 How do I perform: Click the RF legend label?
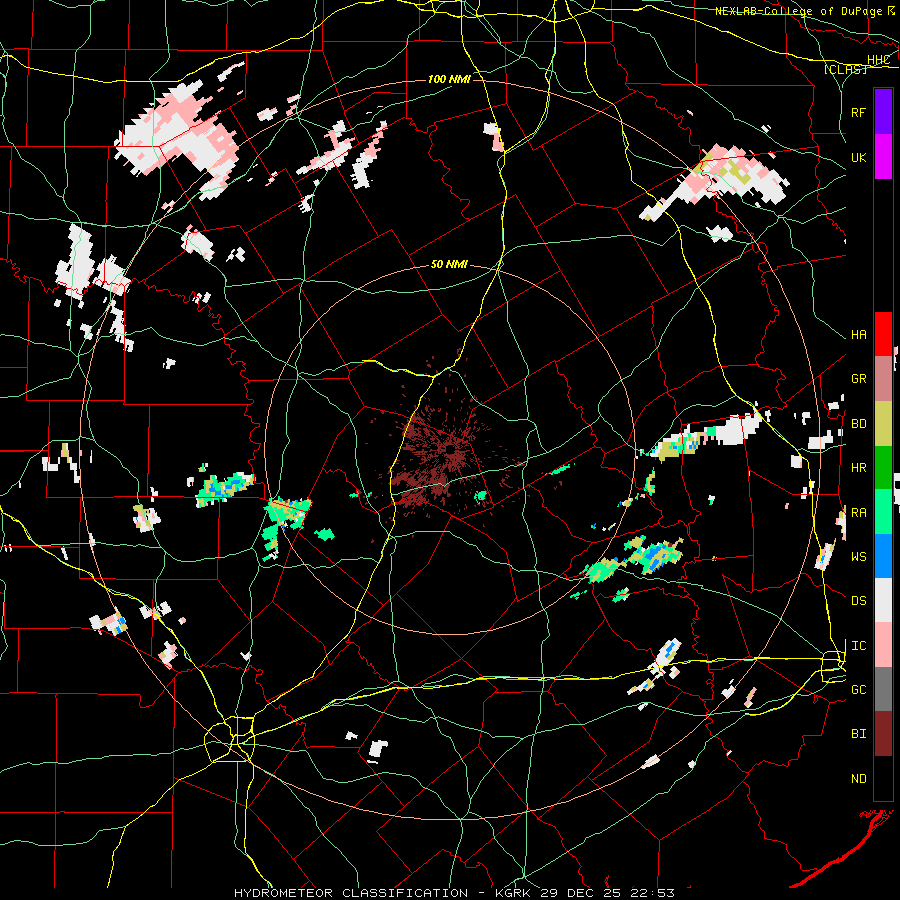pos(859,112)
